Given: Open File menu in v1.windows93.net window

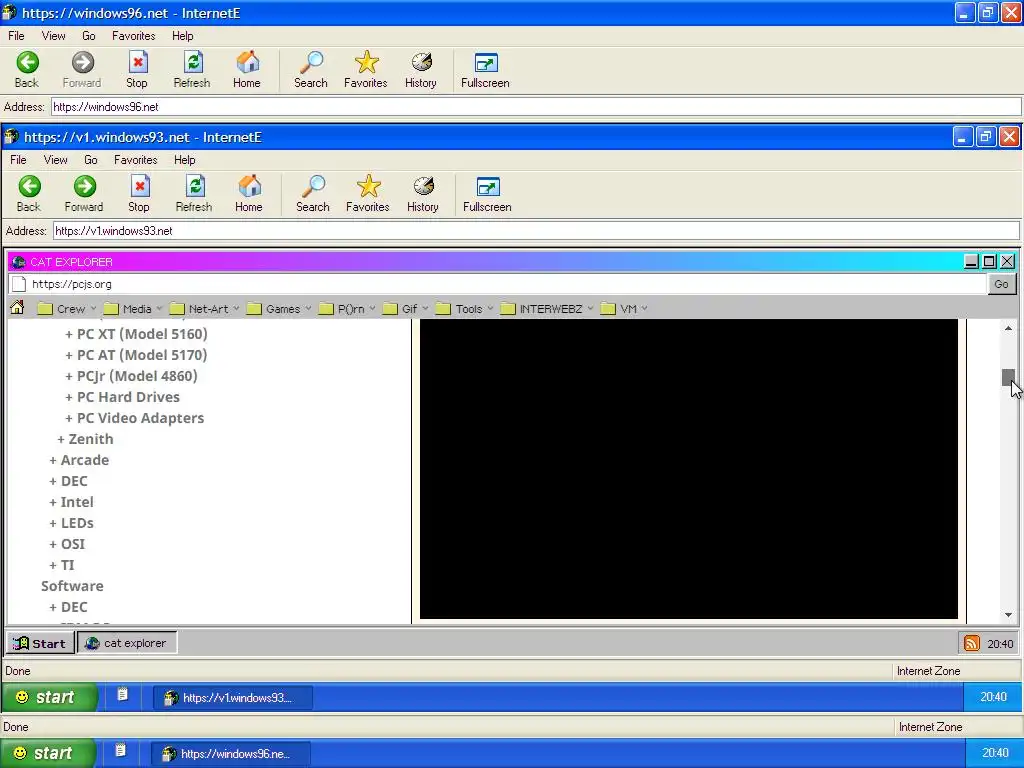Looking at the screenshot, I should 18,160.
